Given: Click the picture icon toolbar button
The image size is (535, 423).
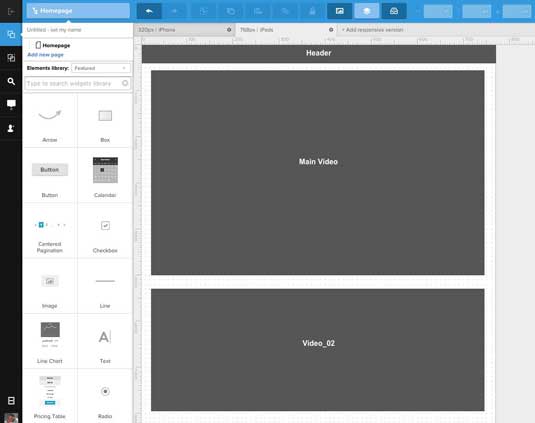Looking at the screenshot, I should pyautogui.click(x=339, y=11).
